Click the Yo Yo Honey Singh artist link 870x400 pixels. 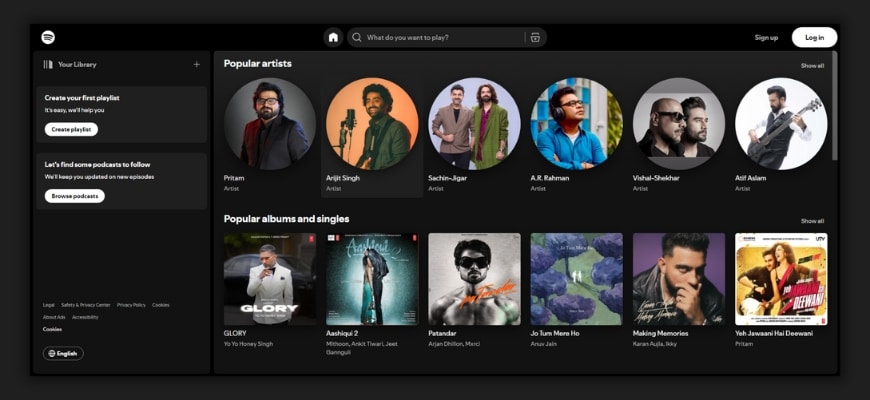249,344
